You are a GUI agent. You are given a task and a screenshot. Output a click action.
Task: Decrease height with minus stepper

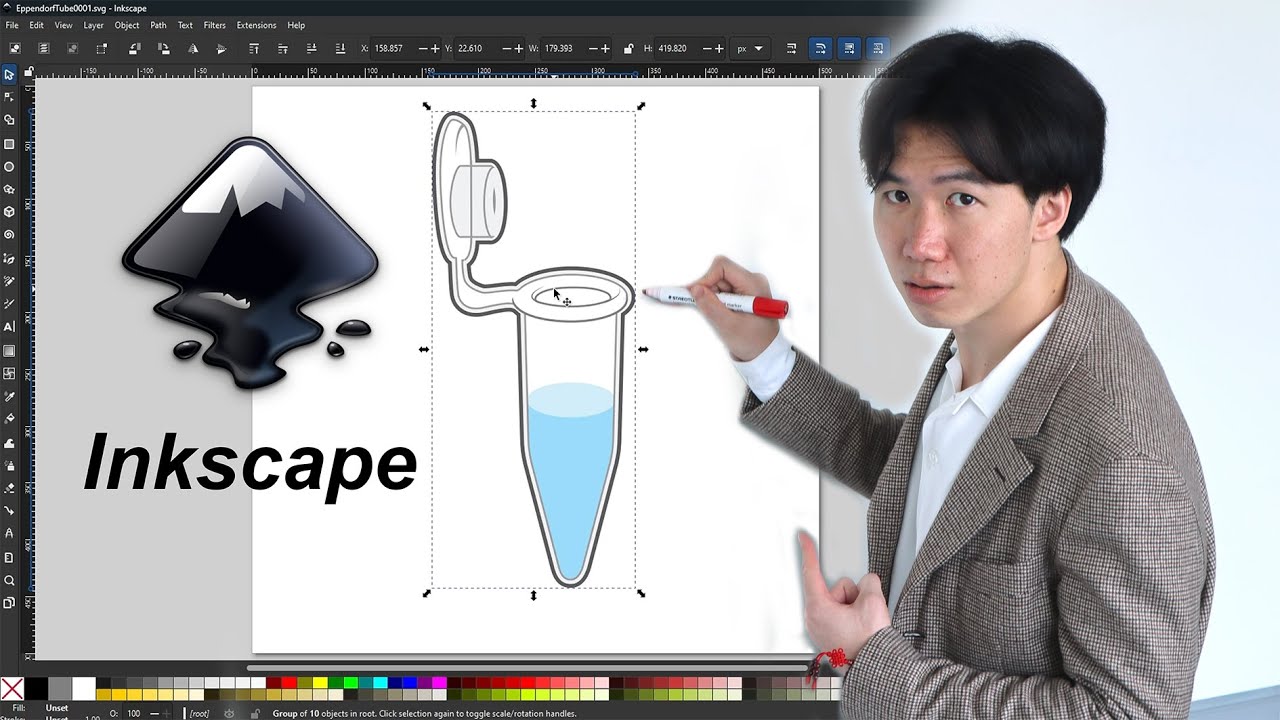coord(708,48)
